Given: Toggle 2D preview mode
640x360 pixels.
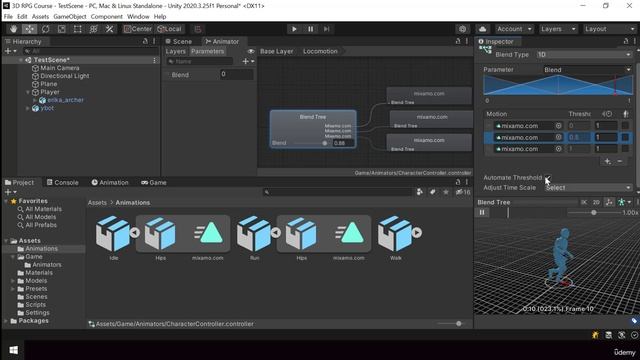Looking at the screenshot, I should point(596,202).
